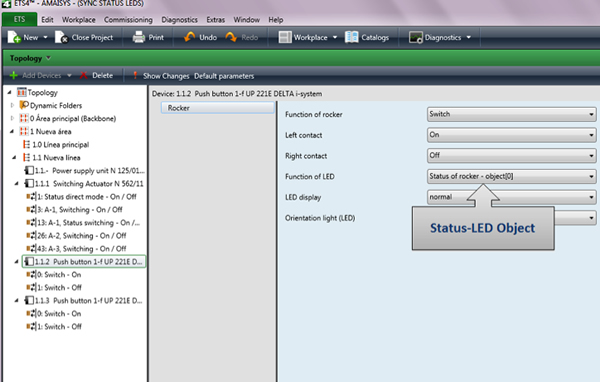Open the Commissioning menu
This screenshot has height=382, width=600.
click(x=128, y=20)
